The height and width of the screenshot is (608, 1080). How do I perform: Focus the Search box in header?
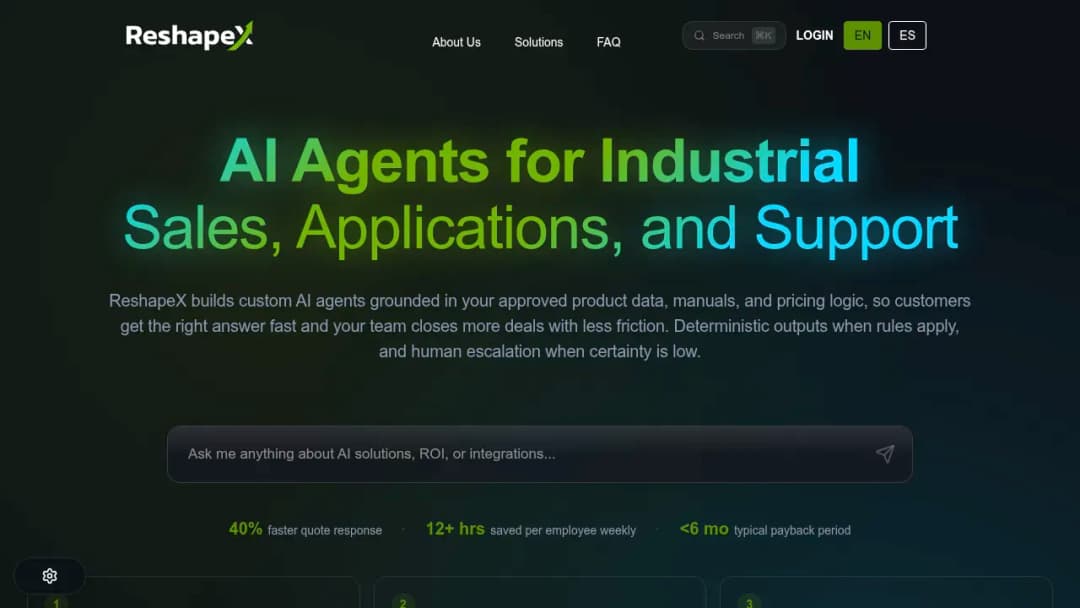pyautogui.click(x=734, y=35)
